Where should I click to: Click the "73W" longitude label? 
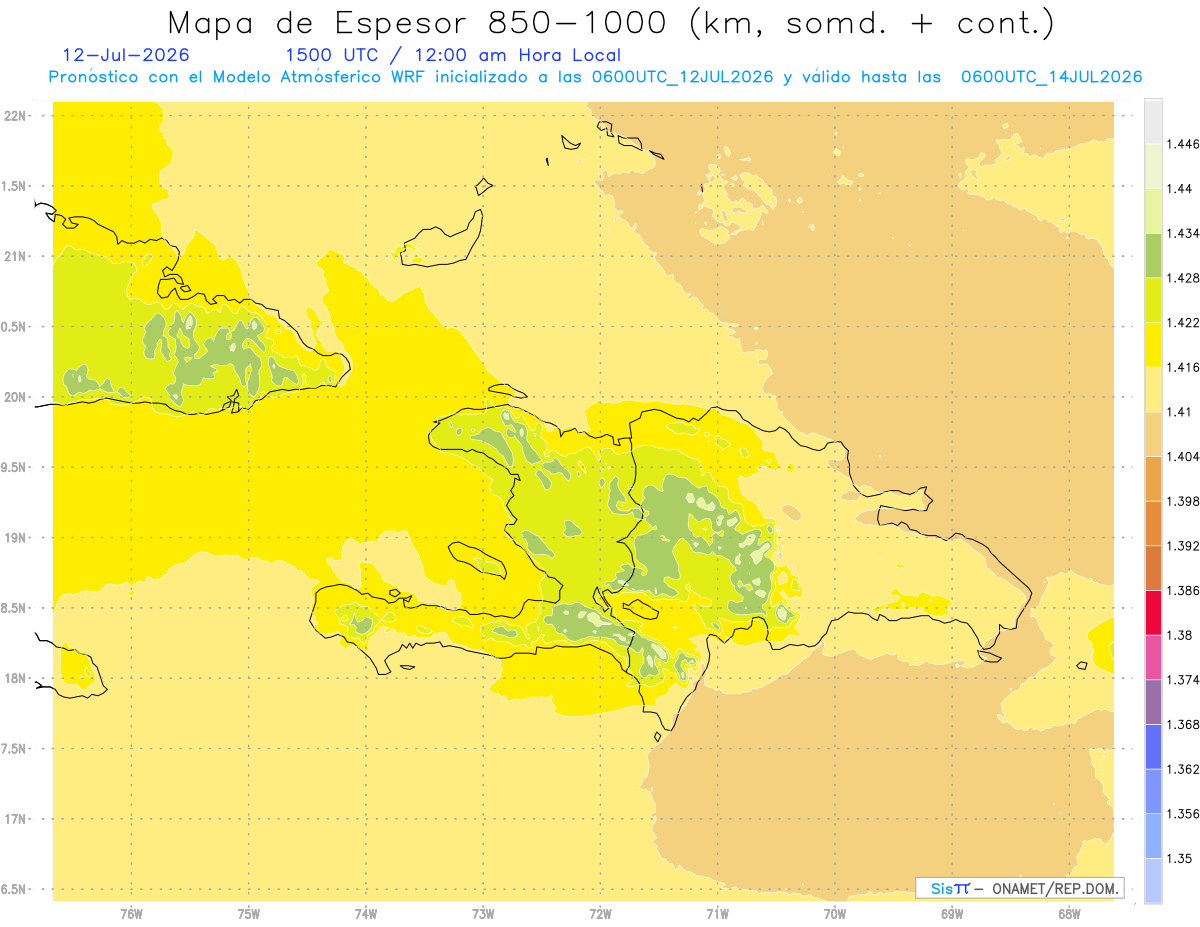pos(483,914)
